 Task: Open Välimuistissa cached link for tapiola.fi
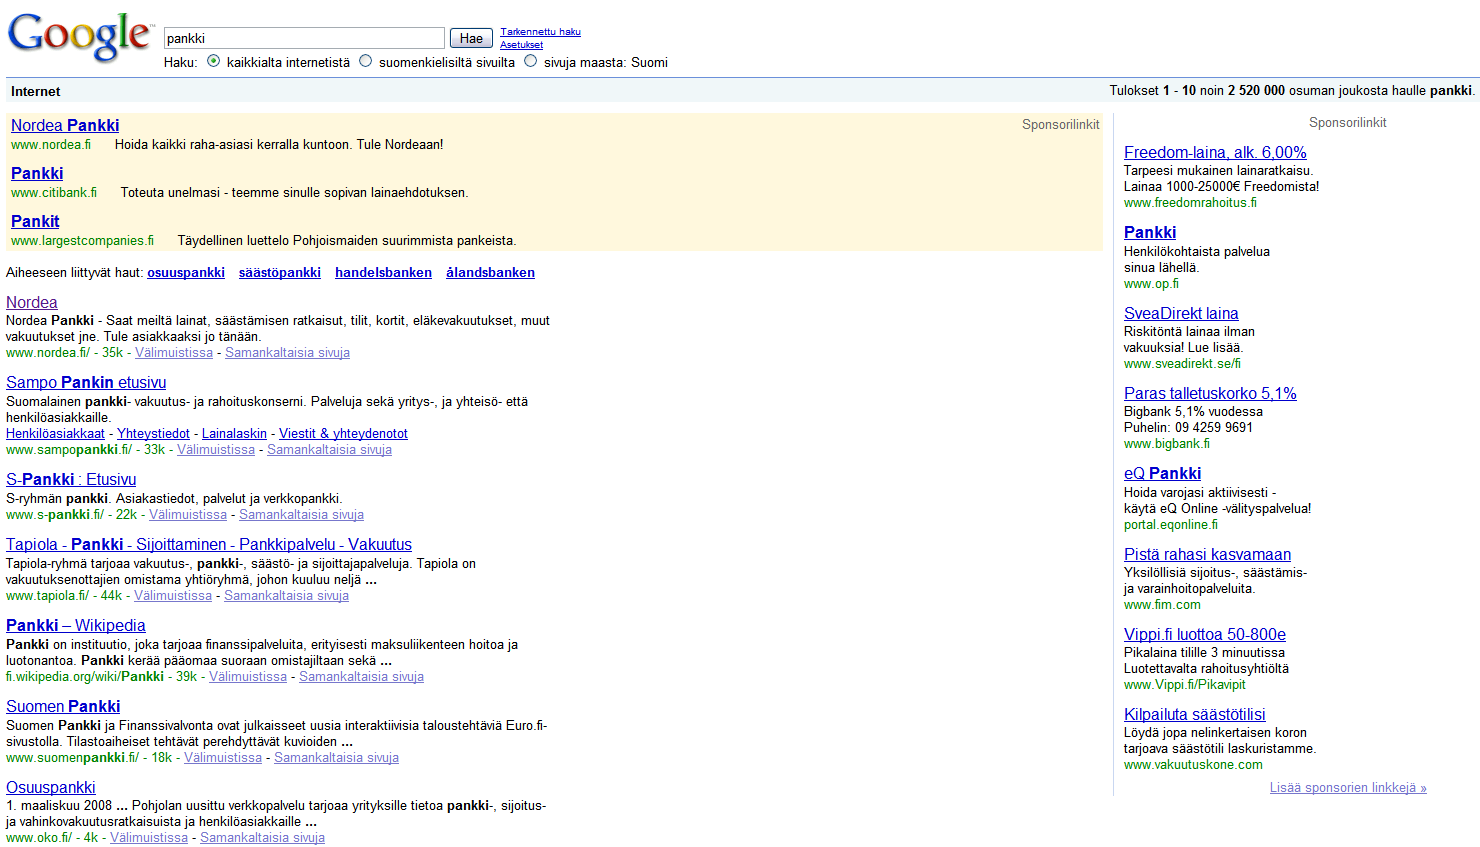coord(173,596)
